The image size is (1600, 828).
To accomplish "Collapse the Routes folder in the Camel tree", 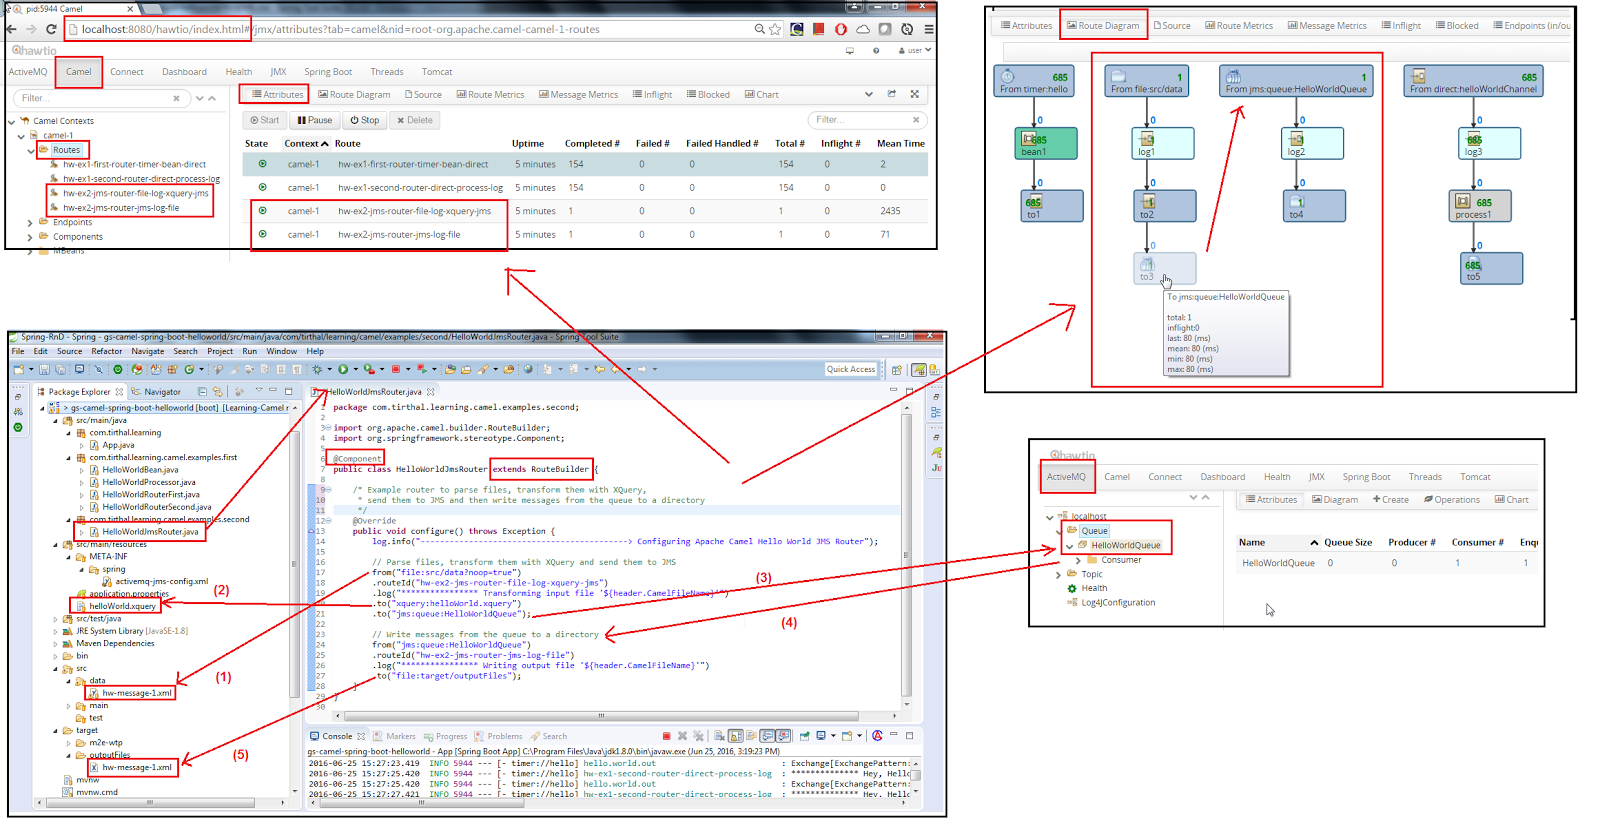I will 31,151.
